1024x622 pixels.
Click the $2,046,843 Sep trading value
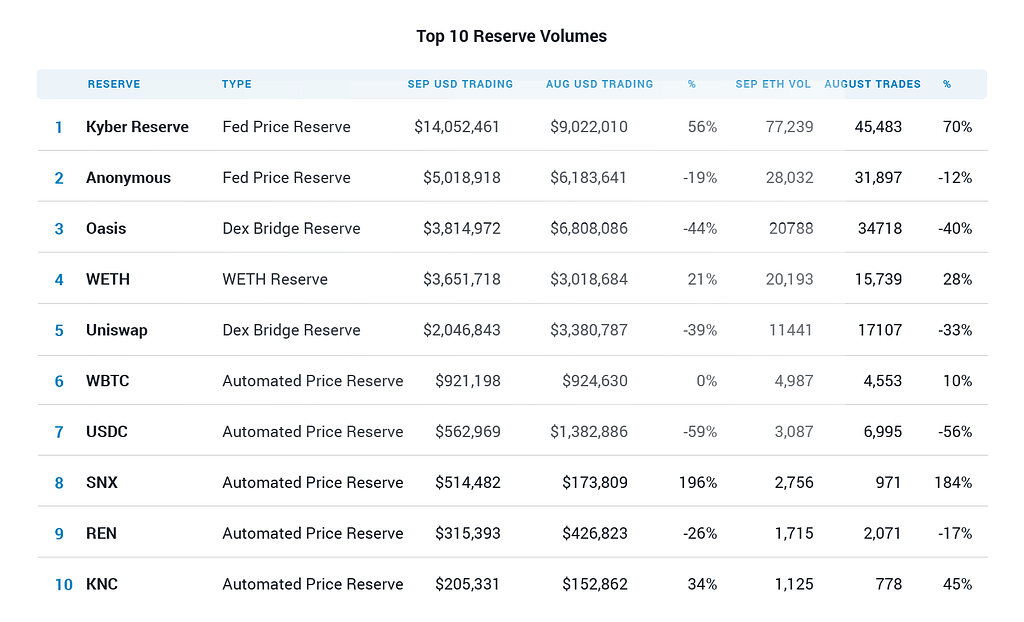[x=462, y=330]
